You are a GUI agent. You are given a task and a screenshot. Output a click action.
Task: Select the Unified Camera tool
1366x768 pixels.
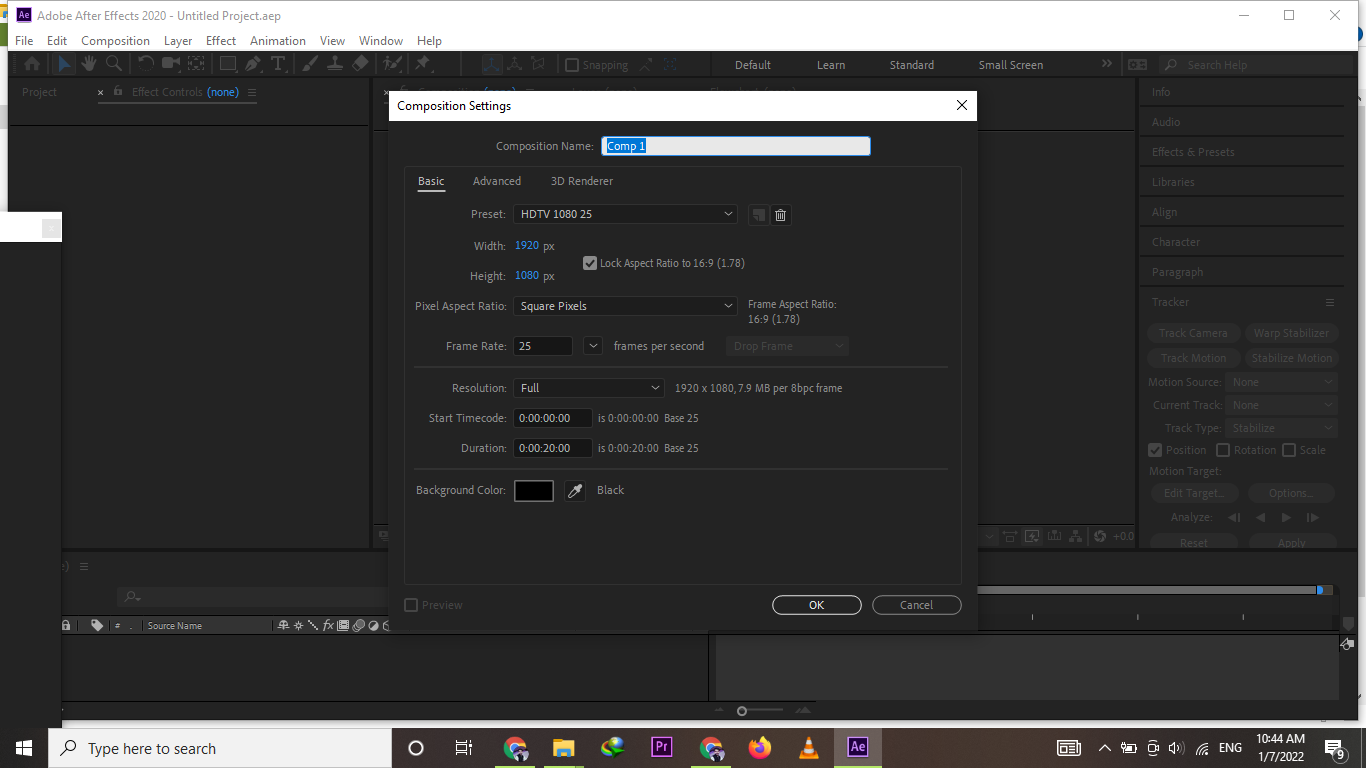[171, 64]
